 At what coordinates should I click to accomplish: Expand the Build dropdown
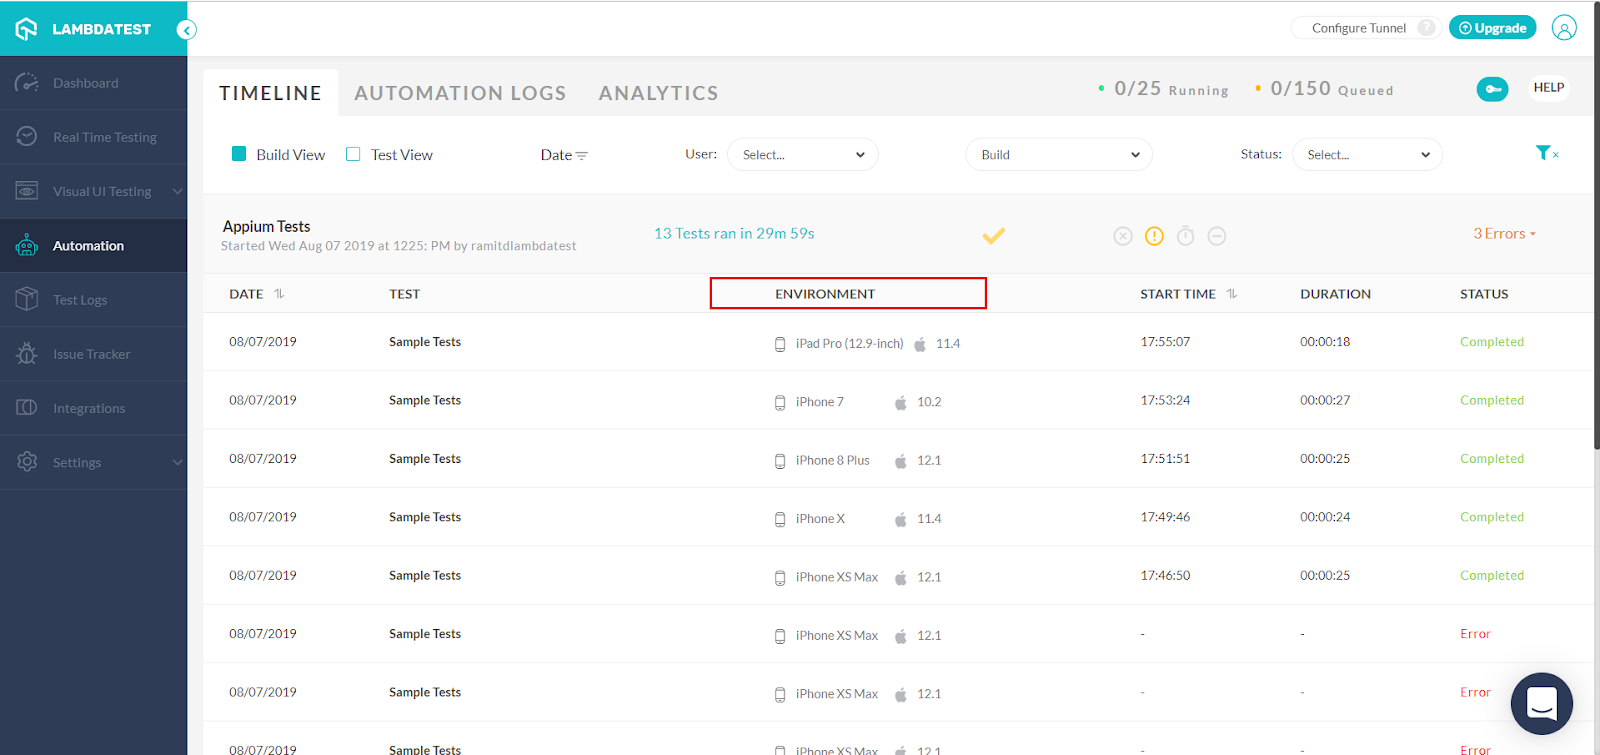[1058, 155]
